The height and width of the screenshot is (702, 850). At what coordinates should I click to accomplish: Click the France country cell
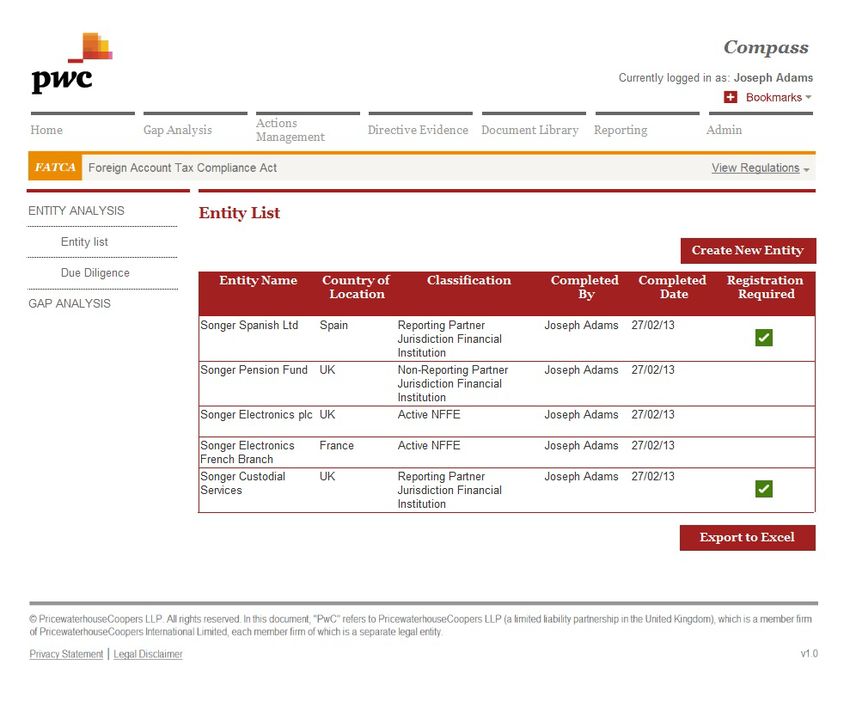(337, 446)
